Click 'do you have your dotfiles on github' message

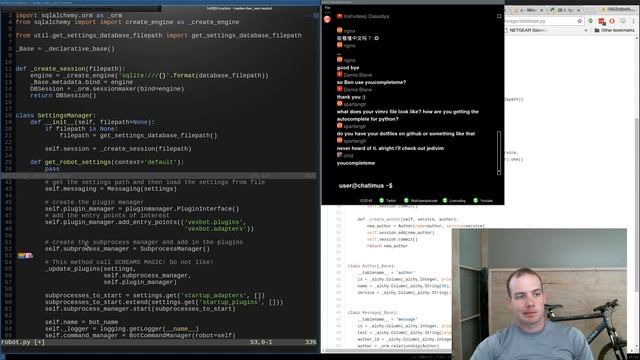pos(406,133)
